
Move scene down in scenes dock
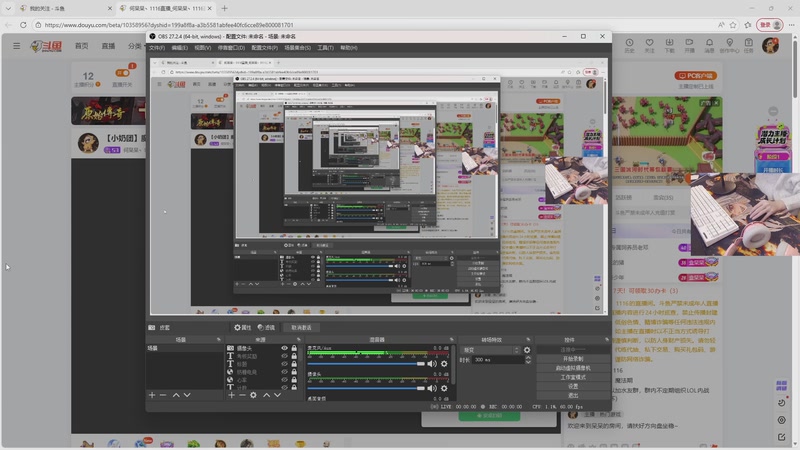[187, 395]
